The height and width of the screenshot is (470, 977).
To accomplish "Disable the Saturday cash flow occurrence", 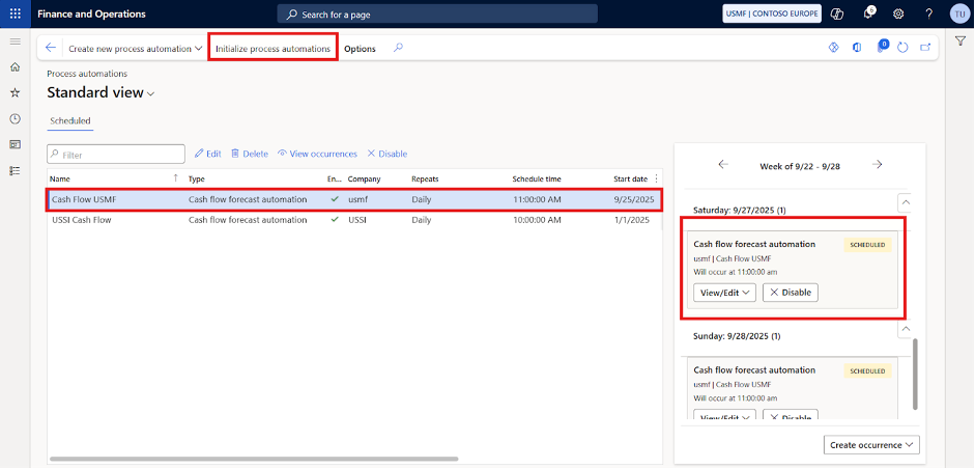I will 790,292.
